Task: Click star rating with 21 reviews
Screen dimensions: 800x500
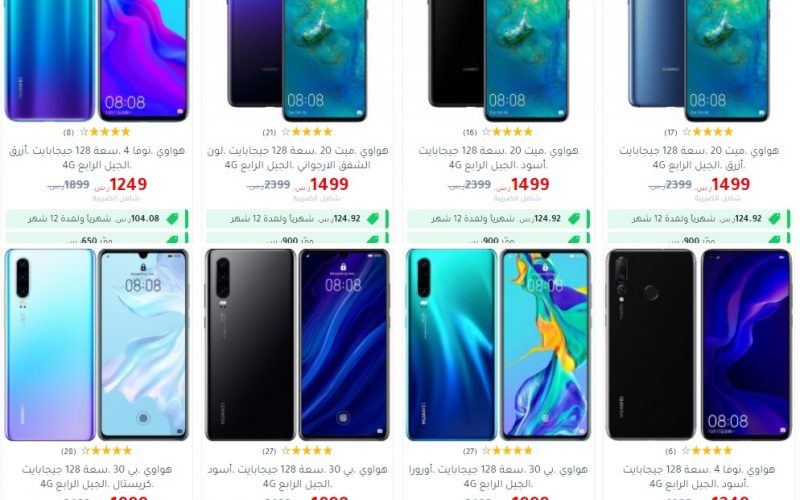Action: coord(306,132)
